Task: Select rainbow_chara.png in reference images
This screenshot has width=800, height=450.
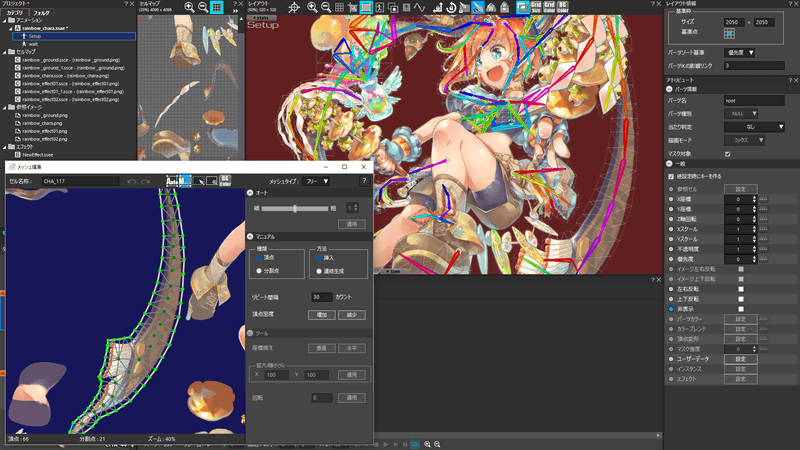Action: coord(42,123)
